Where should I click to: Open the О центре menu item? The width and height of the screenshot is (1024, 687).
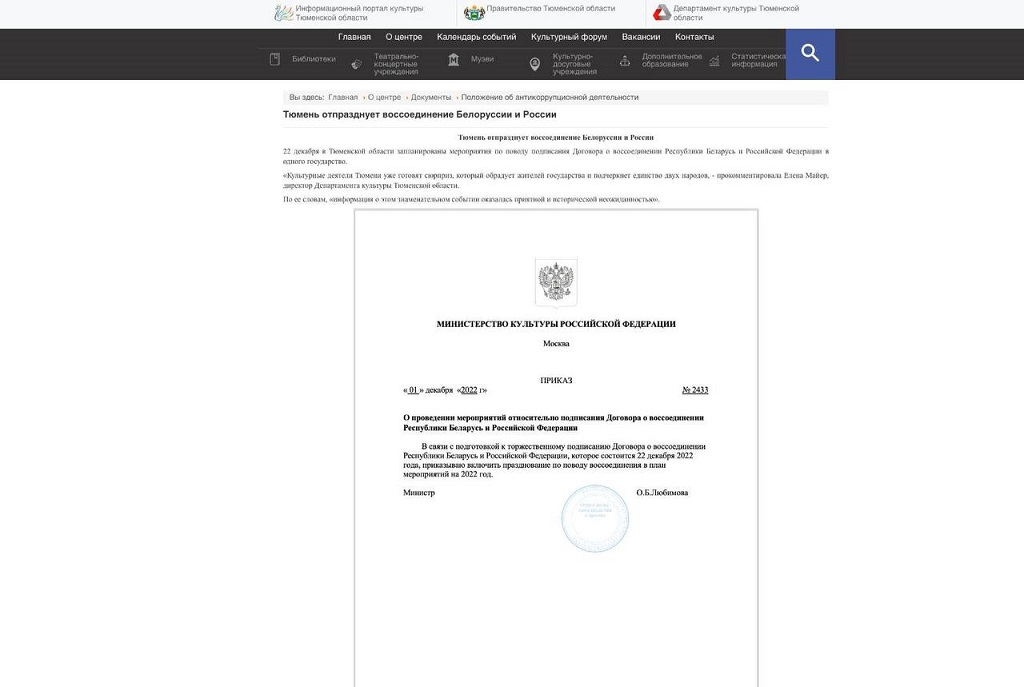click(404, 37)
